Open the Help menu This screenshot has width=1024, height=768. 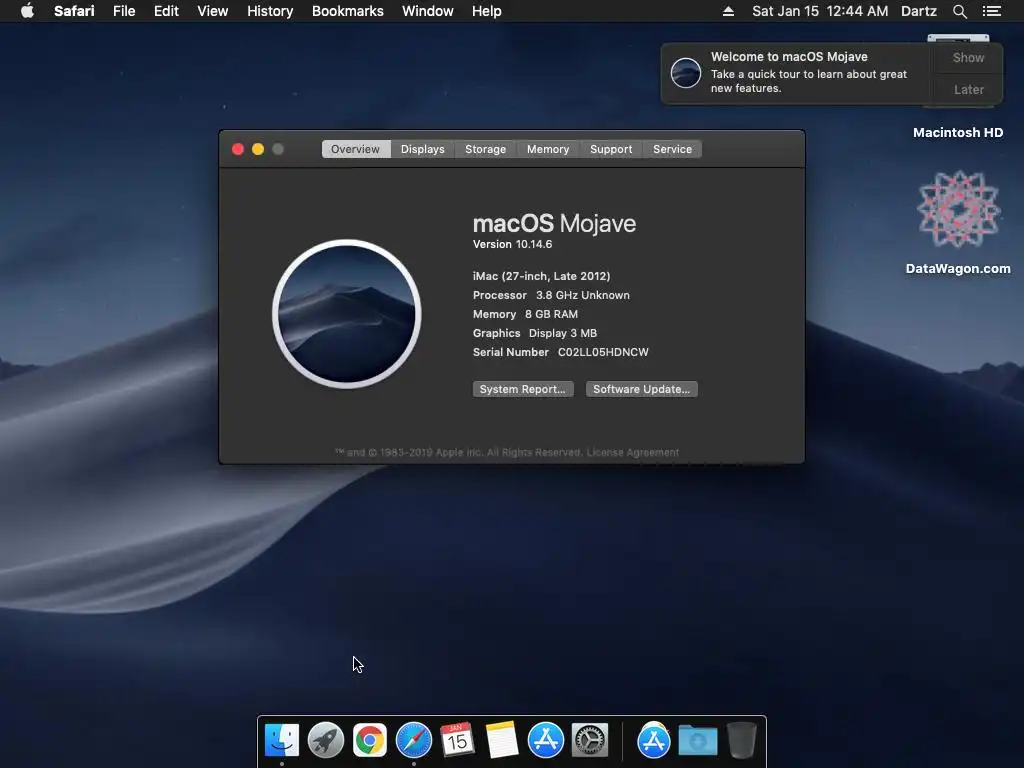coord(487,11)
